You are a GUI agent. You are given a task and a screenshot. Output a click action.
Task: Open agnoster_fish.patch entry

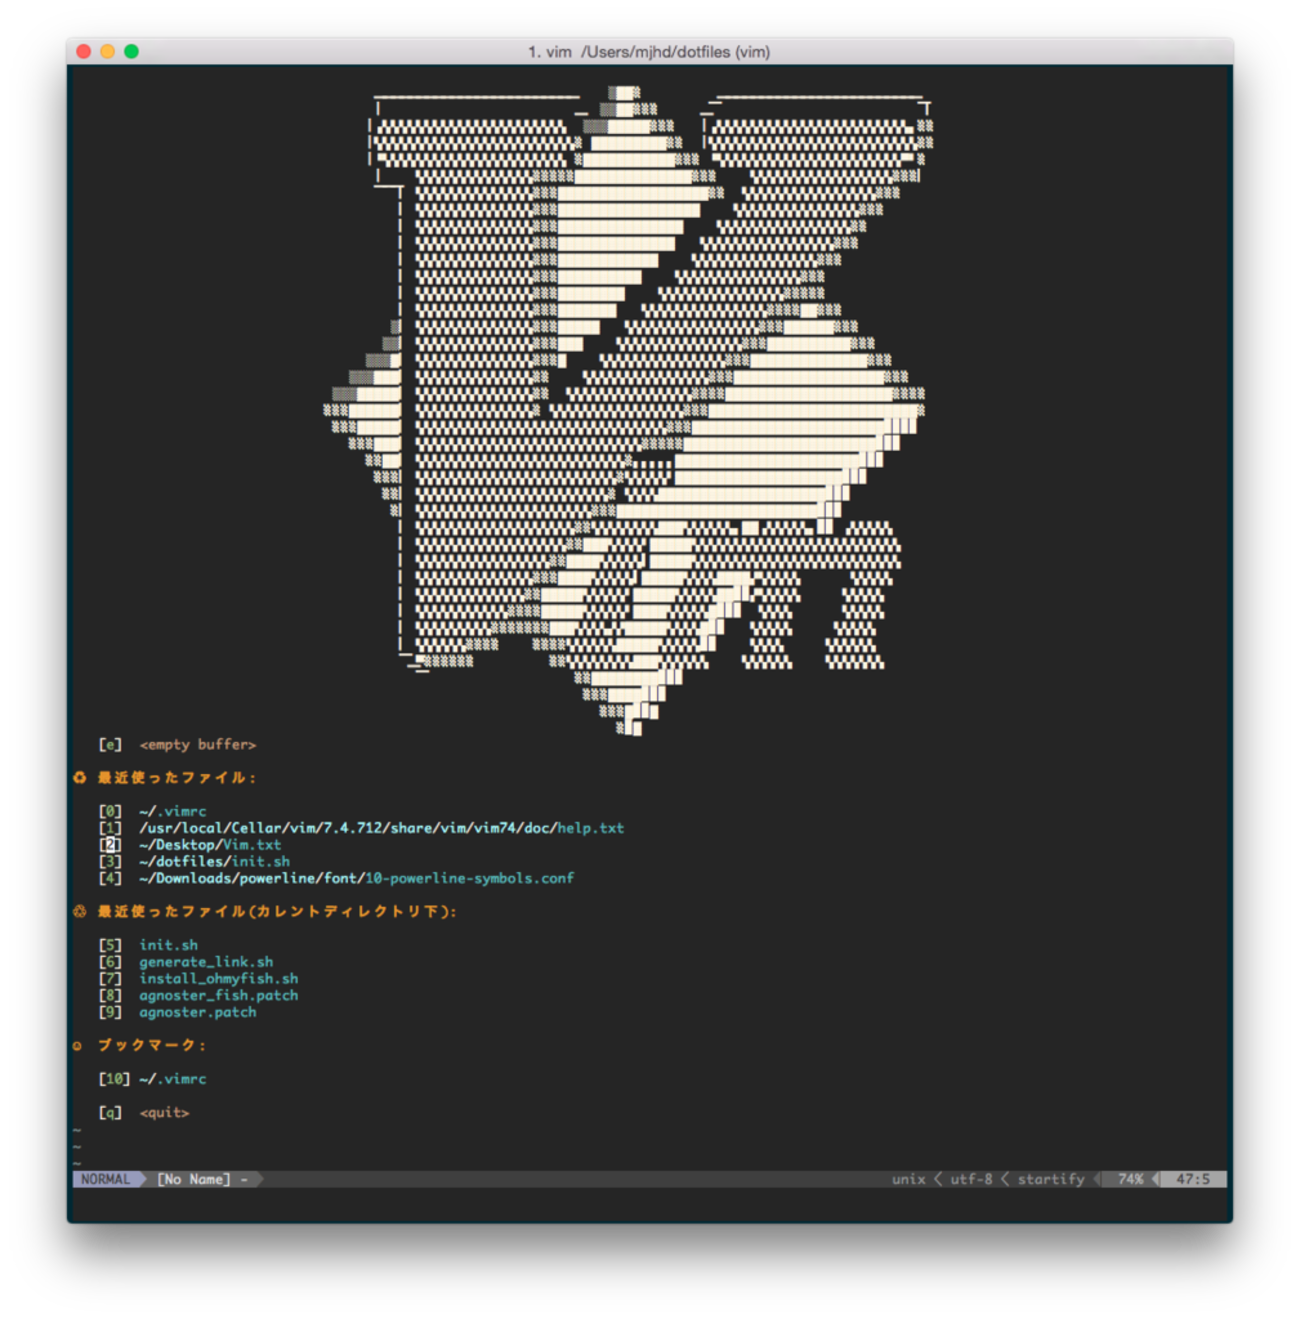(x=198, y=995)
